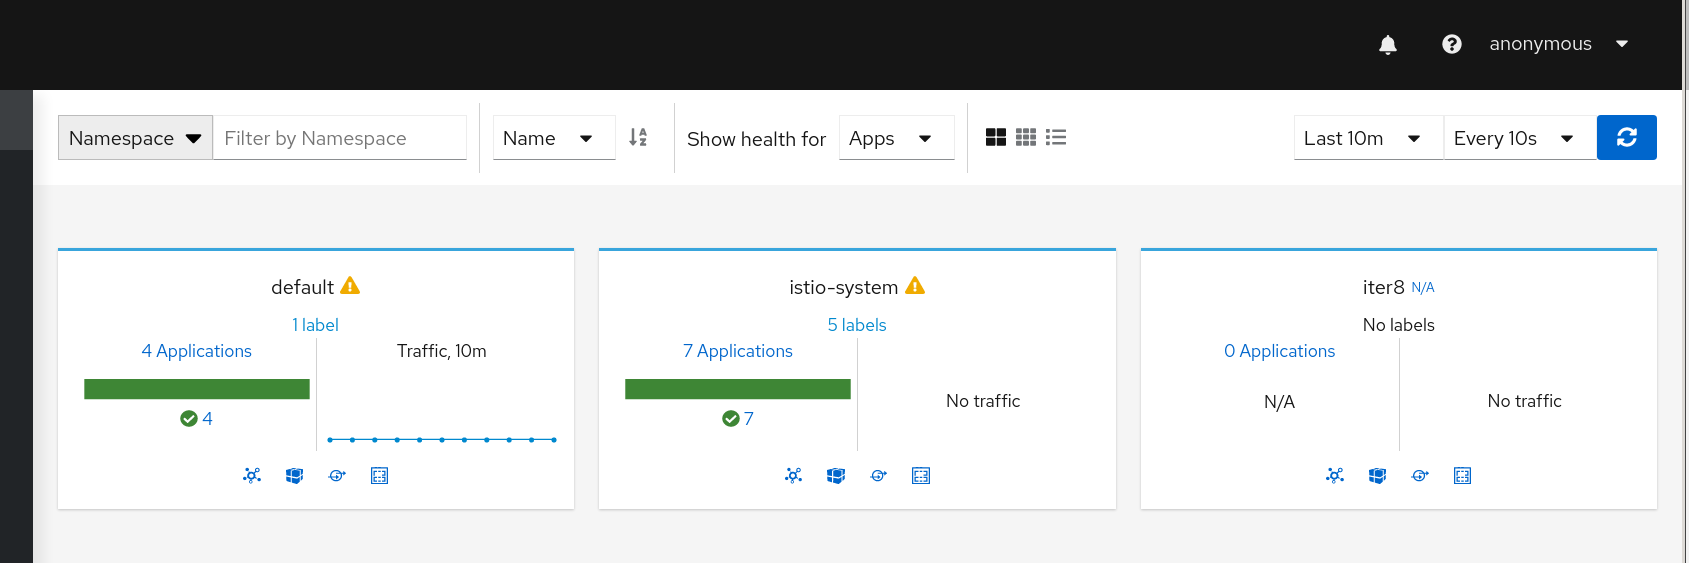Click the healthy check icon showing 7
Image resolution: width=1689 pixels, height=563 pixels.
click(731, 419)
